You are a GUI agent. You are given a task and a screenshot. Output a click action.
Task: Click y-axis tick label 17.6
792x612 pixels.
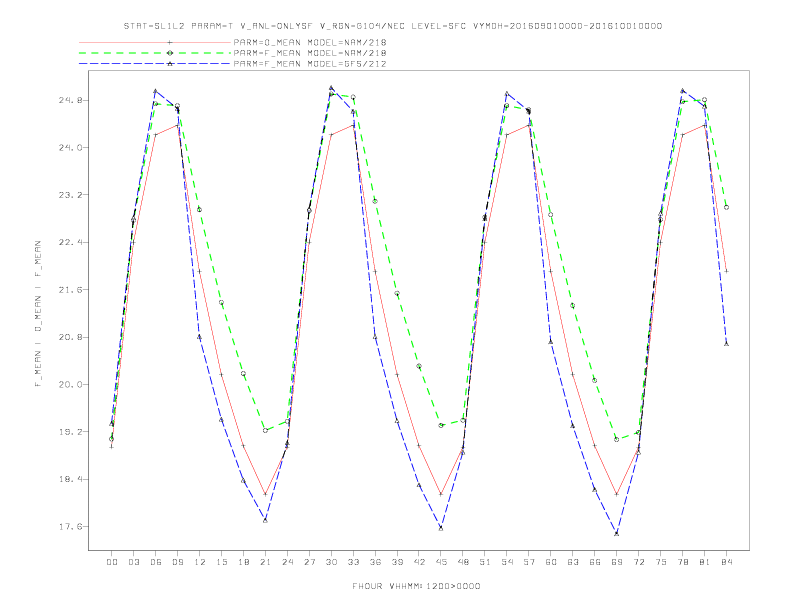pos(71,527)
